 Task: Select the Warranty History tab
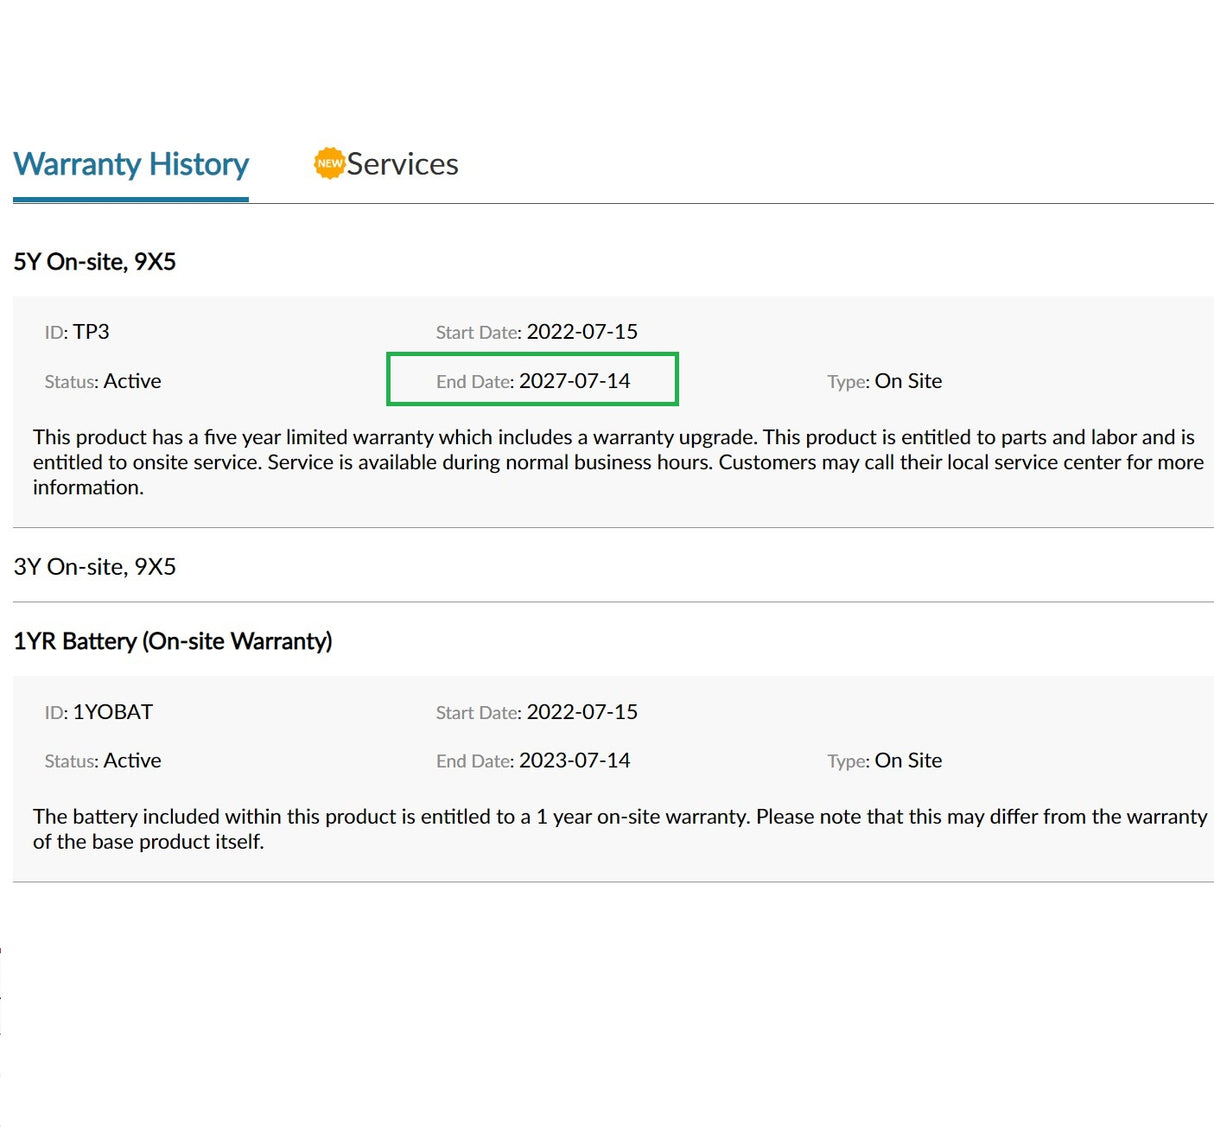[x=131, y=164]
